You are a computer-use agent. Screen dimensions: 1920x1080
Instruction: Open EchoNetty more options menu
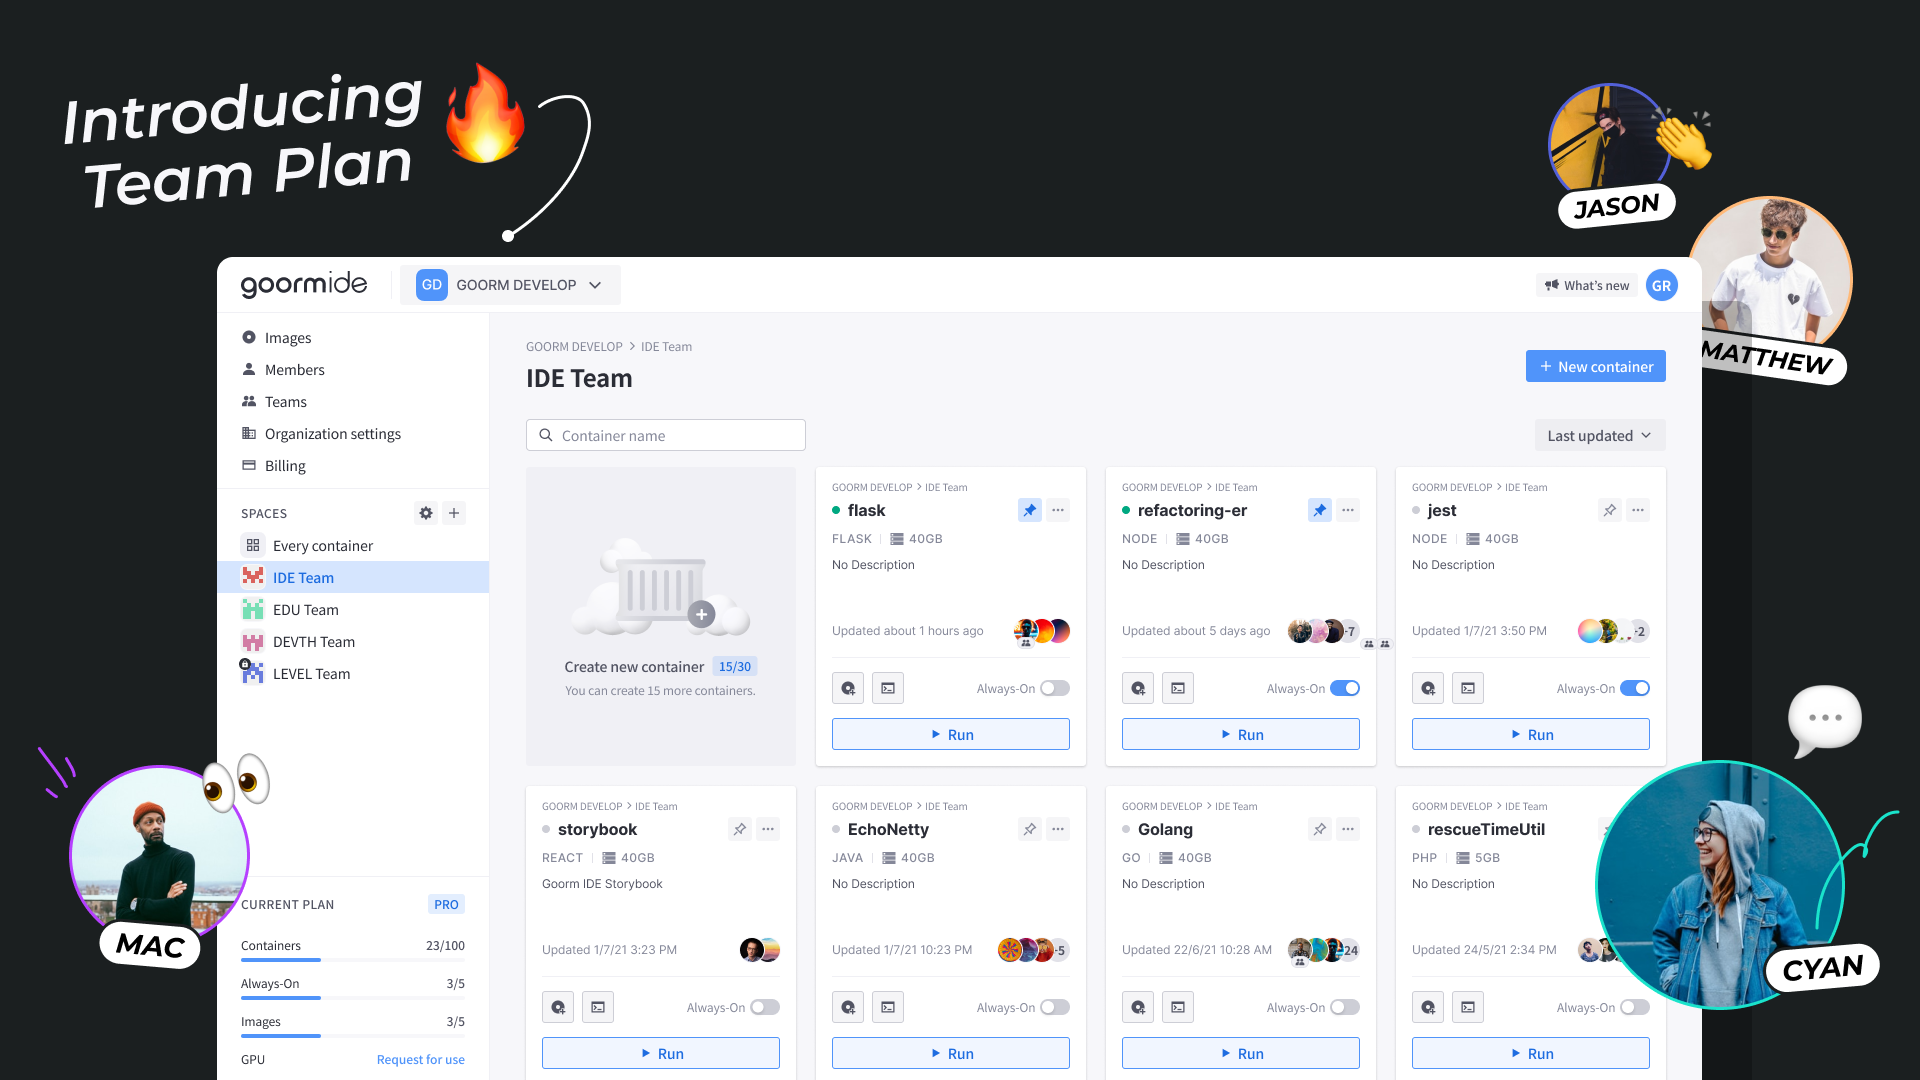(x=1058, y=829)
